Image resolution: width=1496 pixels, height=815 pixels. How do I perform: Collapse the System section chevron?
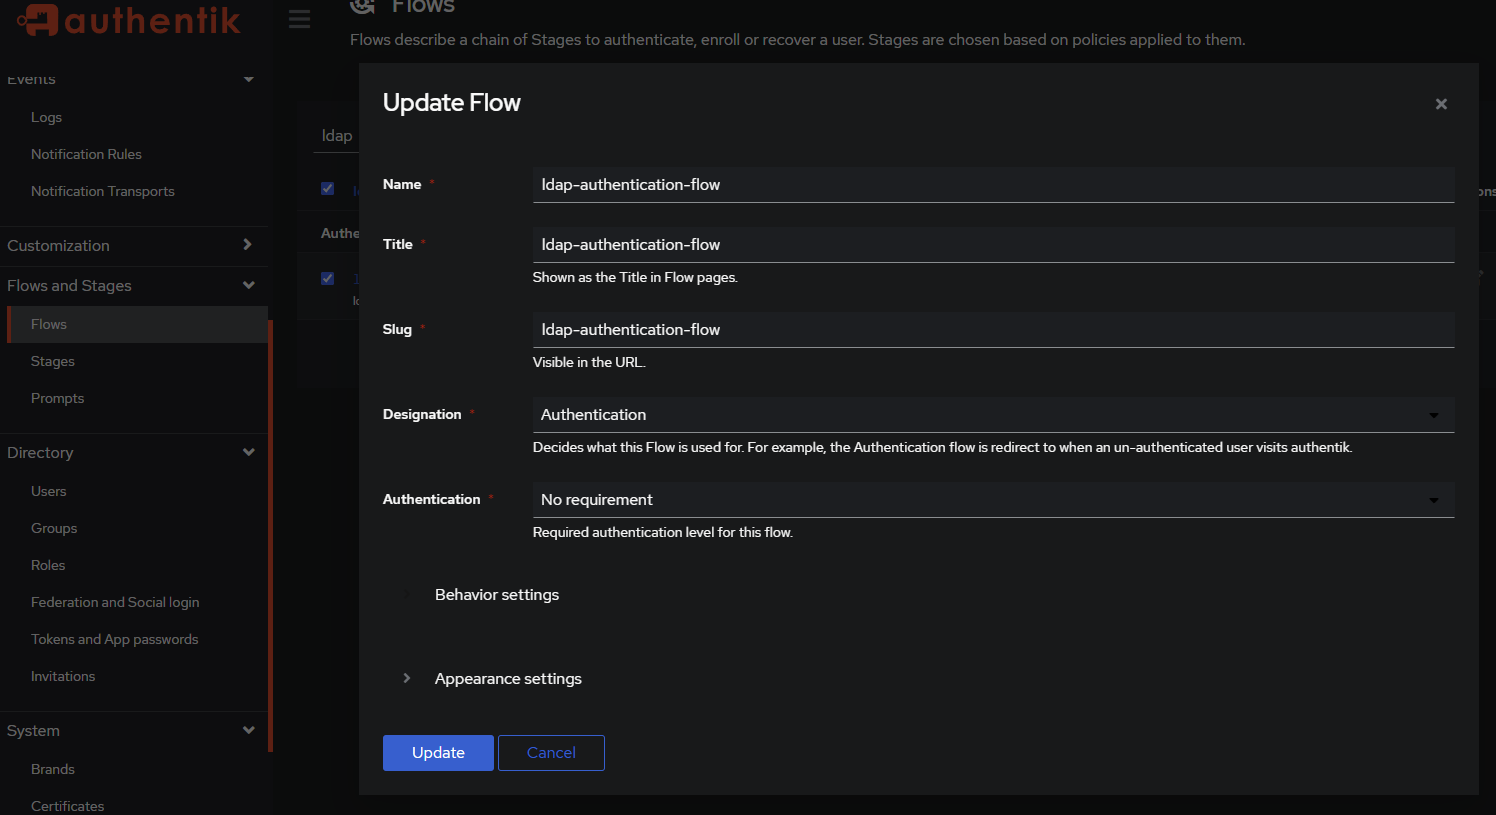(x=248, y=731)
